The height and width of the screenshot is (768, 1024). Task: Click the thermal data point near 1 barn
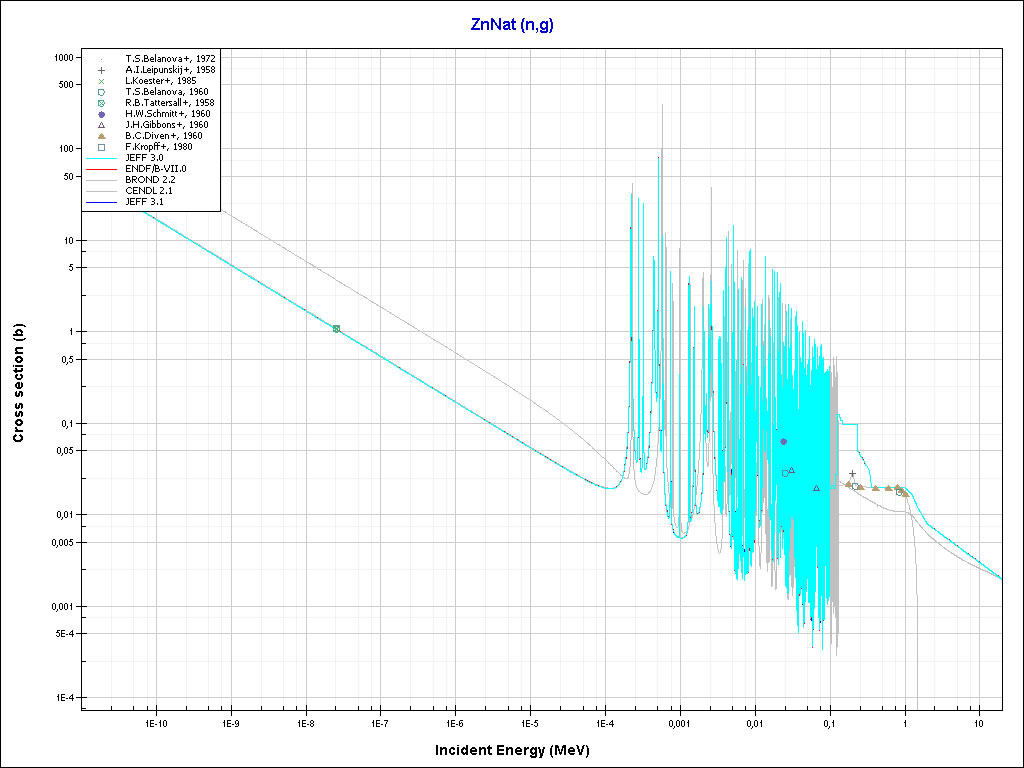[x=336, y=329]
